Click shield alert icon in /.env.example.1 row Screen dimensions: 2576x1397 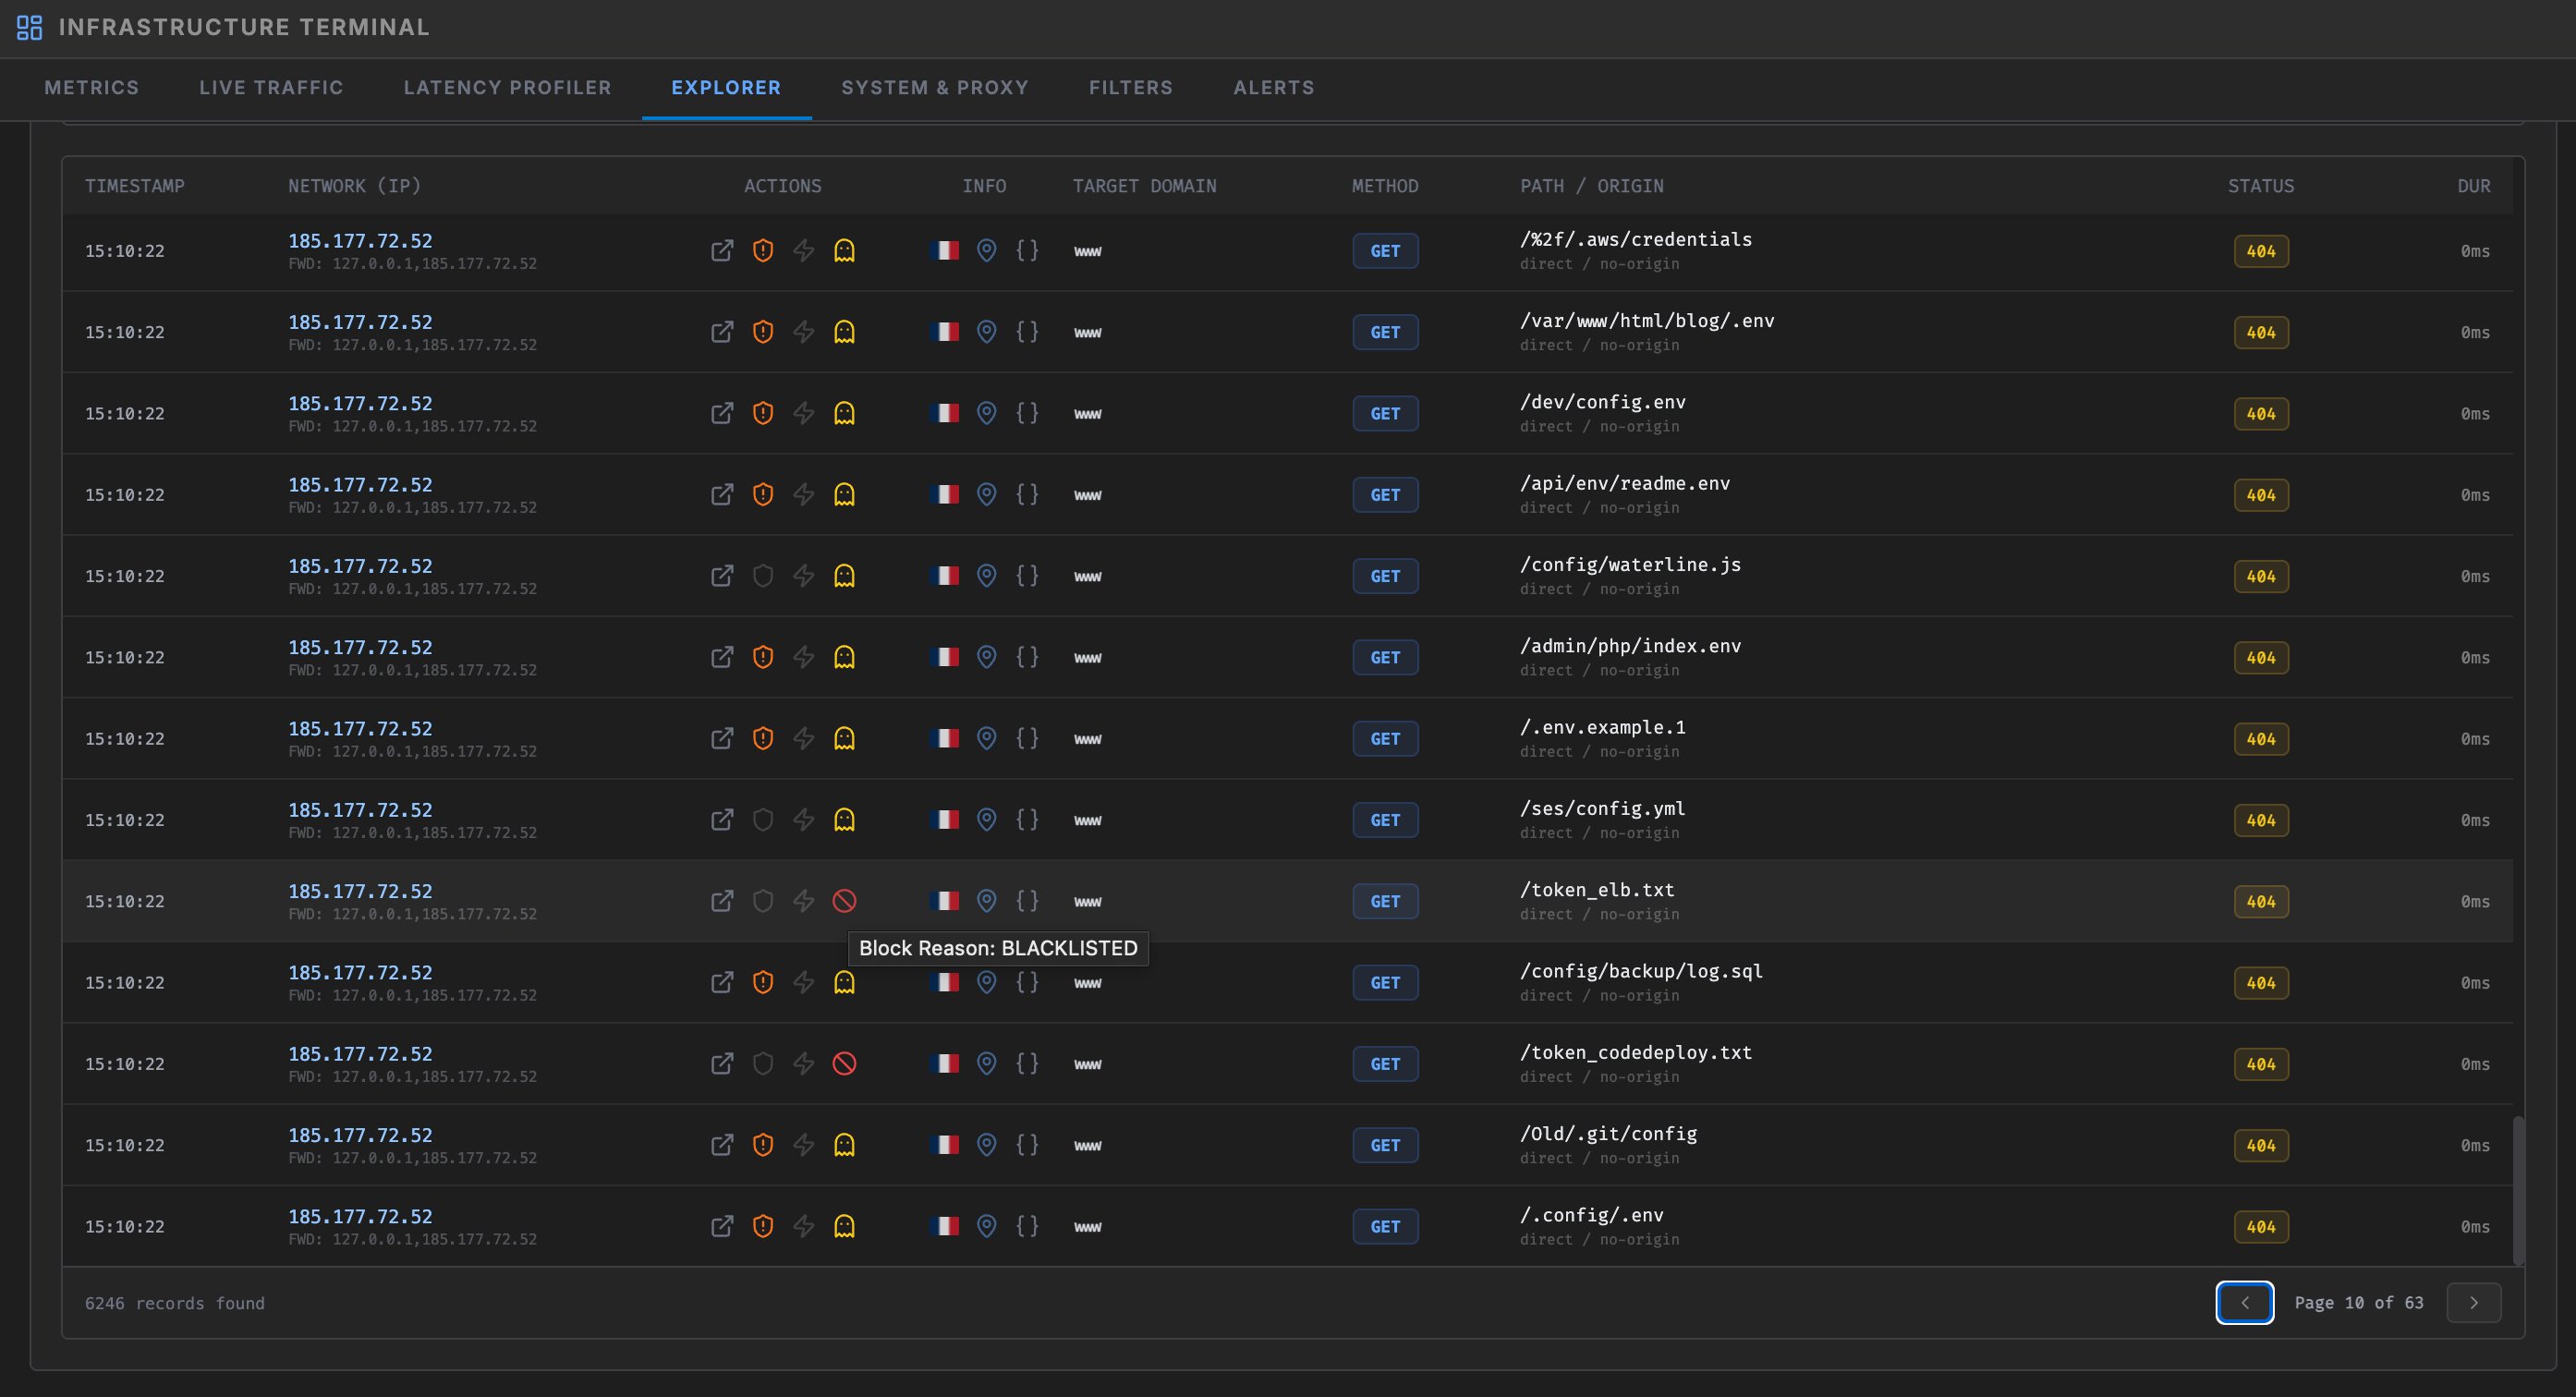(763, 738)
